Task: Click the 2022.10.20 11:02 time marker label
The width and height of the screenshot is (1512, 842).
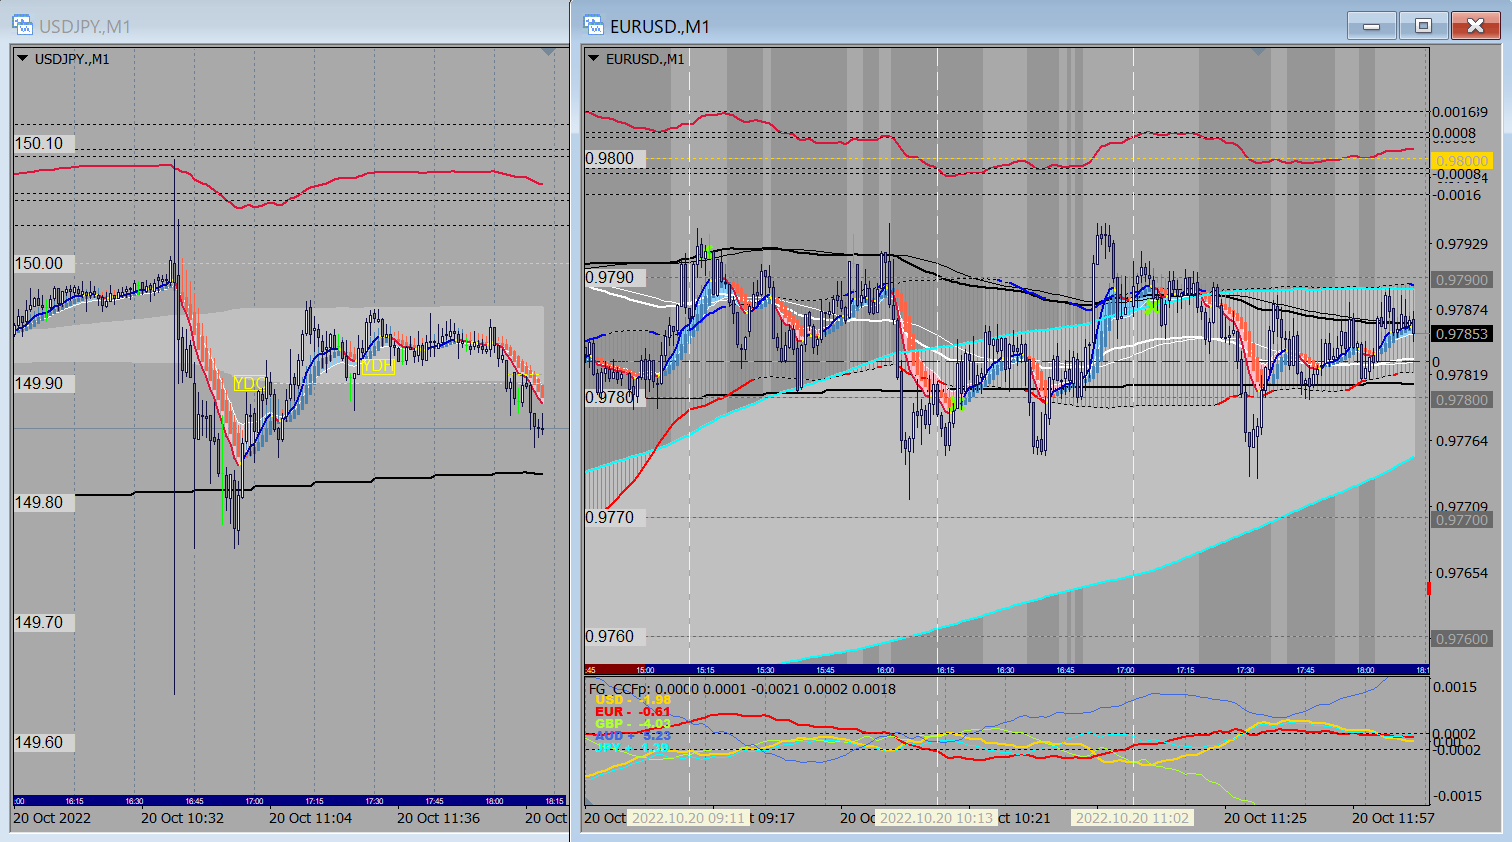Action: pyautogui.click(x=1132, y=818)
